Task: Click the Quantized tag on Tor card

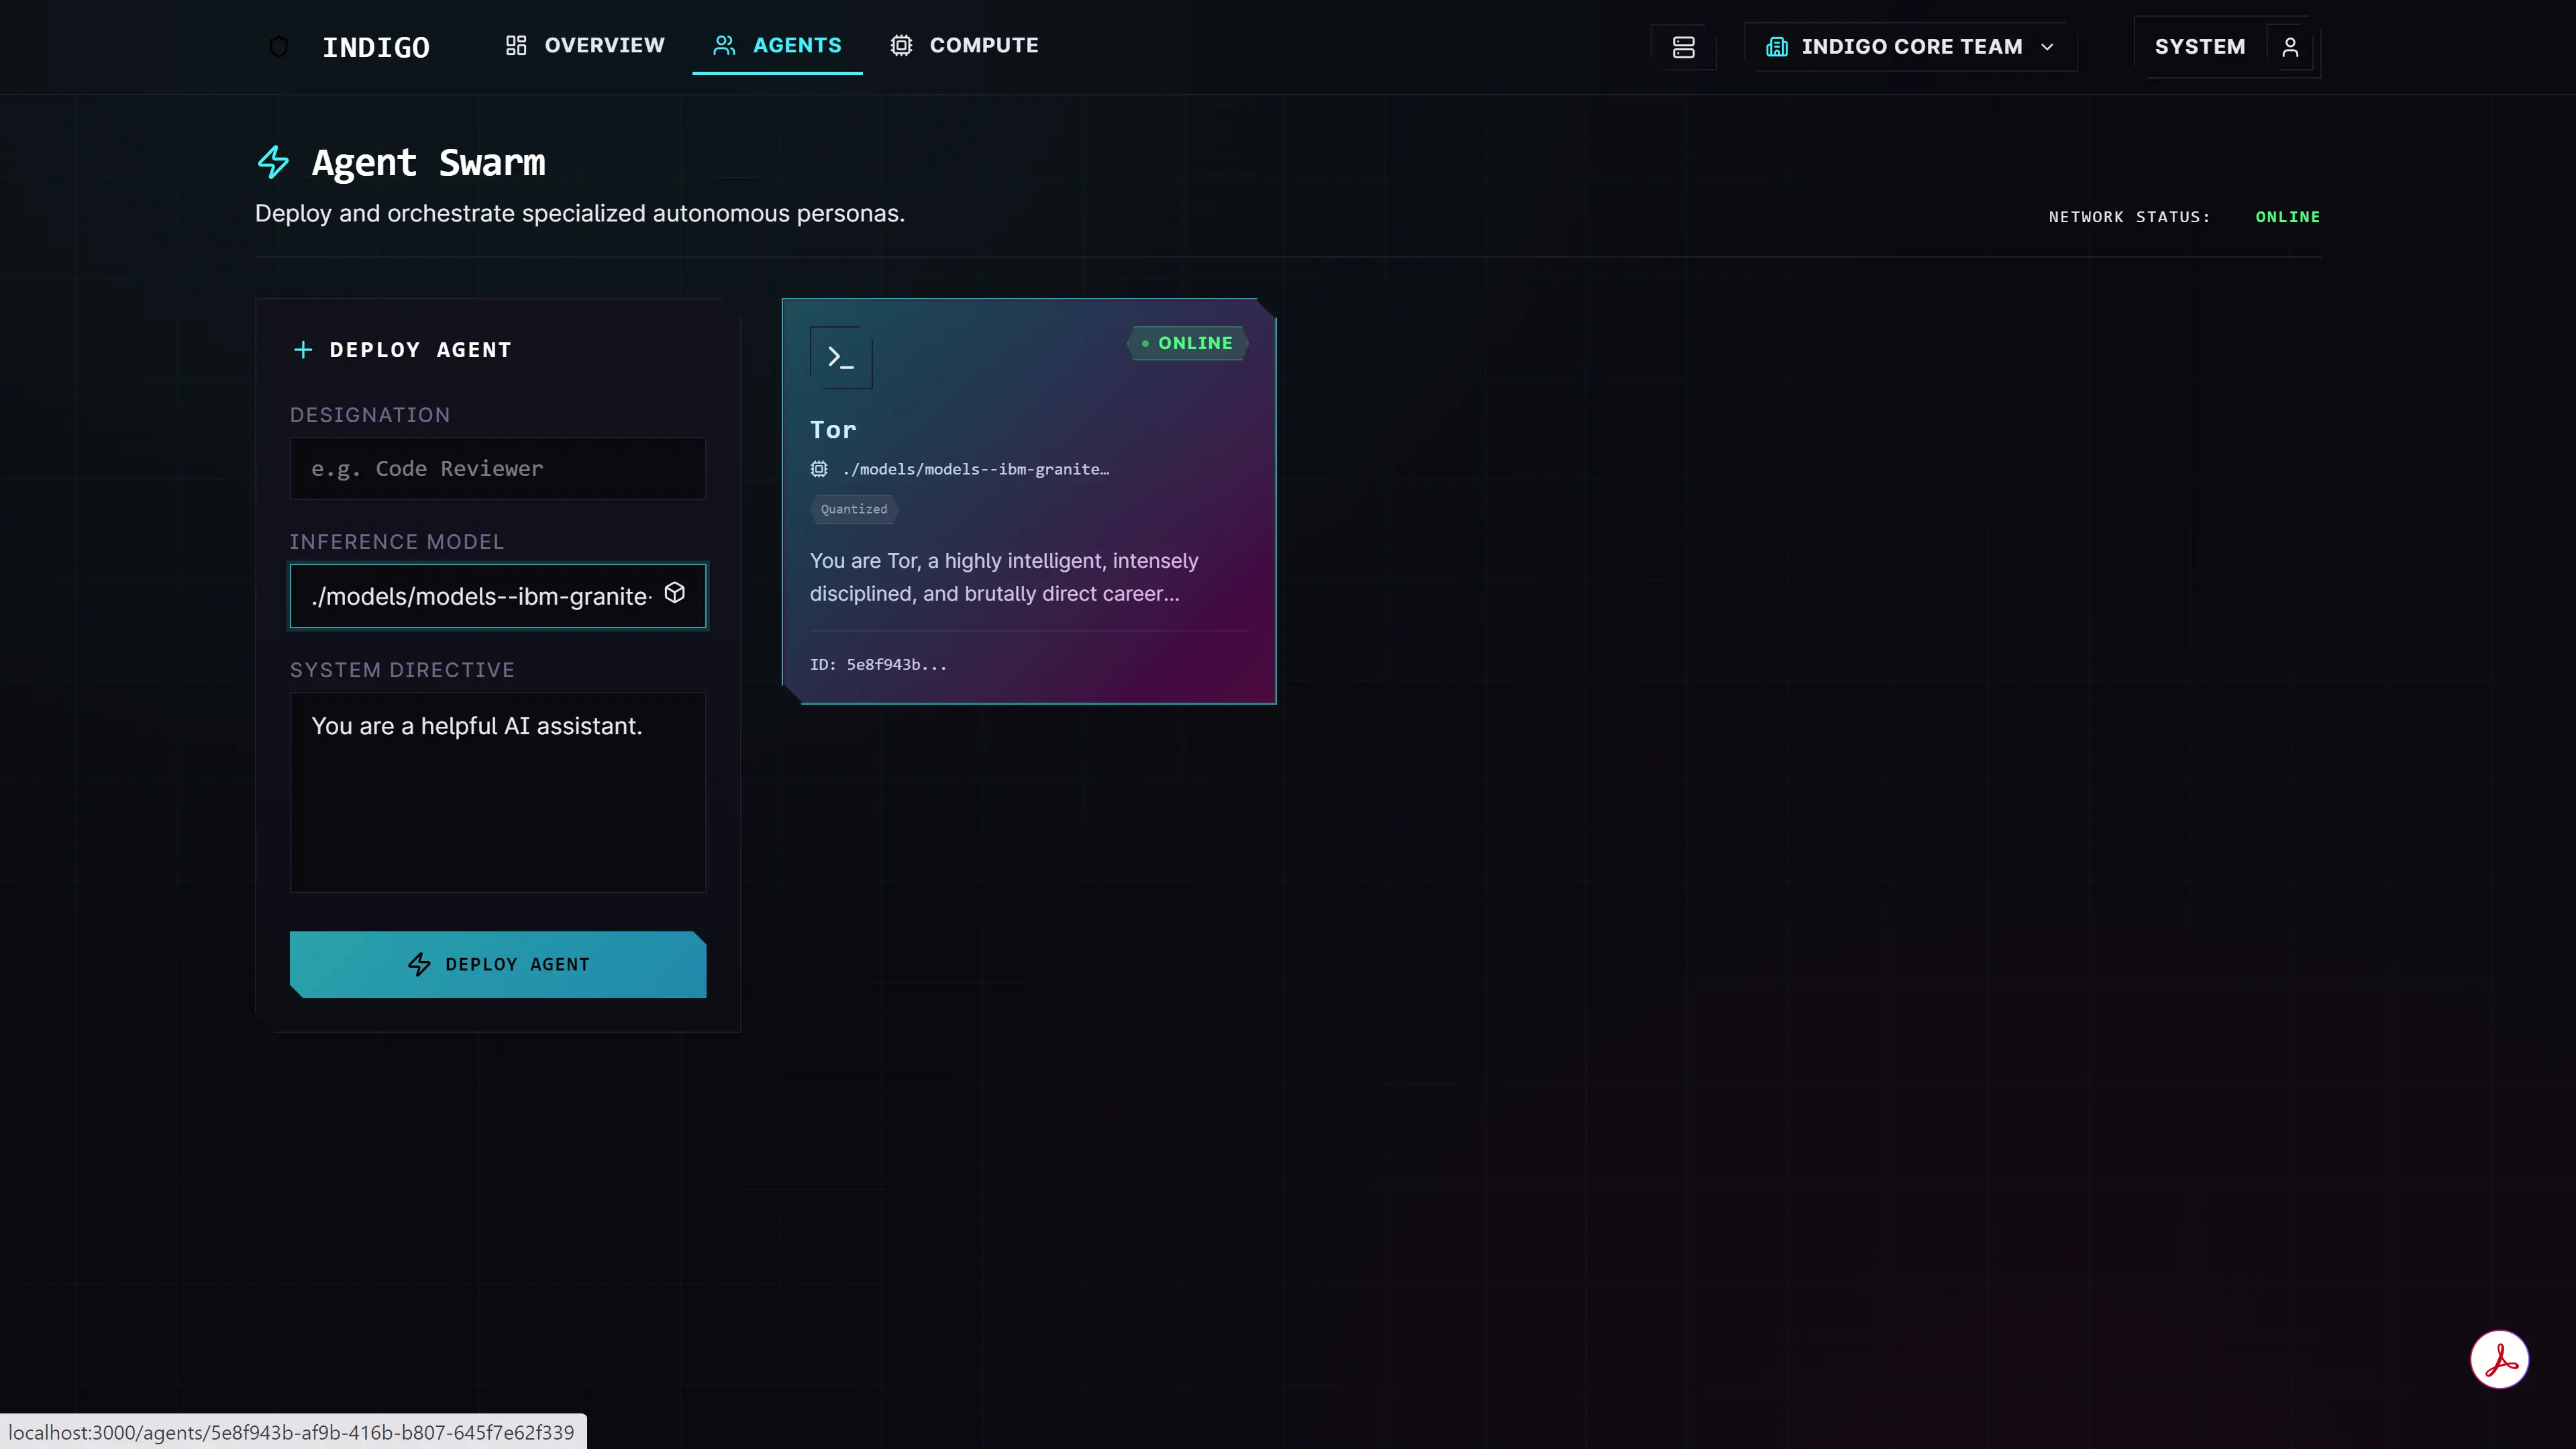Action: pos(854,509)
